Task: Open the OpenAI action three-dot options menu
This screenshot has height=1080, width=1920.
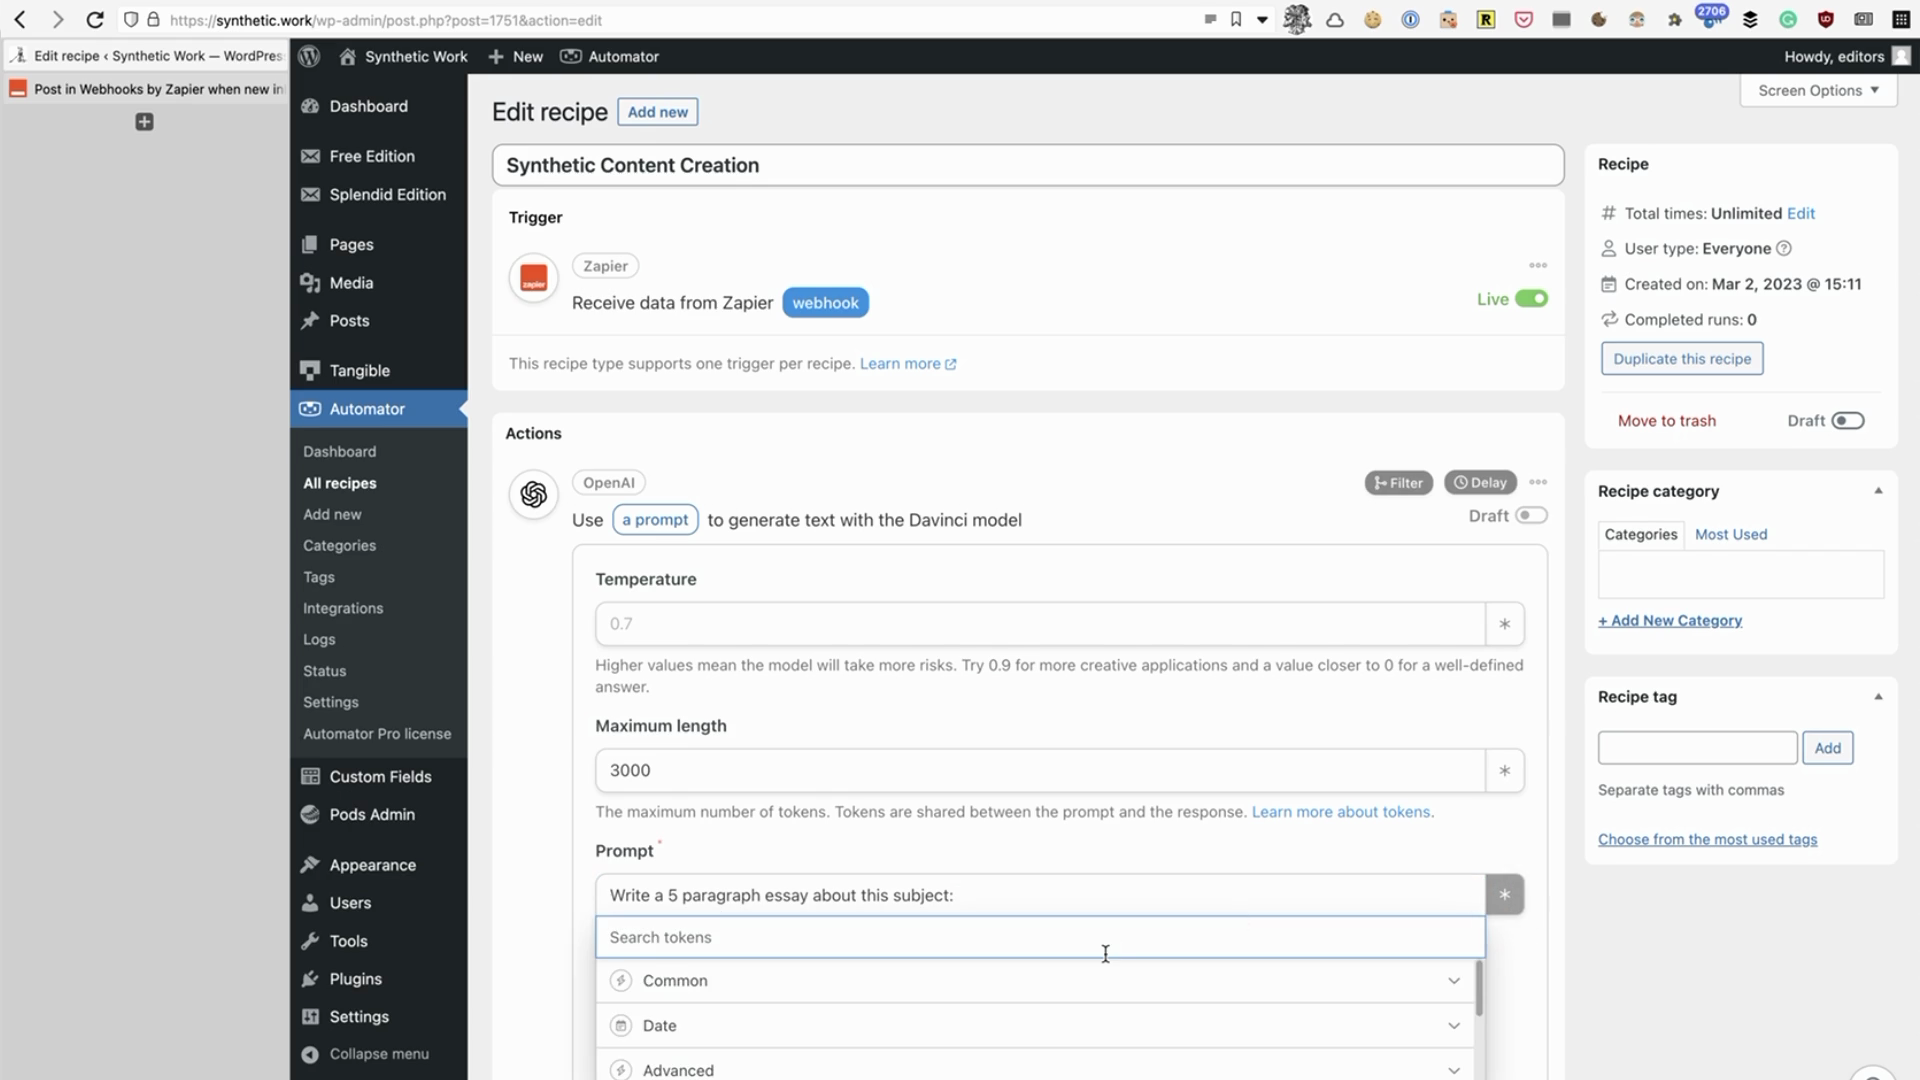Action: [1538, 482]
